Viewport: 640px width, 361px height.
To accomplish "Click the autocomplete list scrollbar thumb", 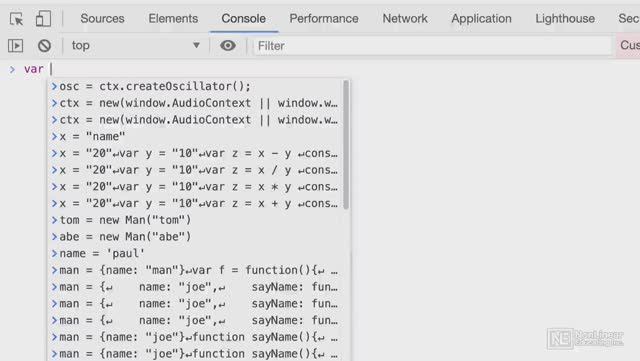I will [346, 145].
